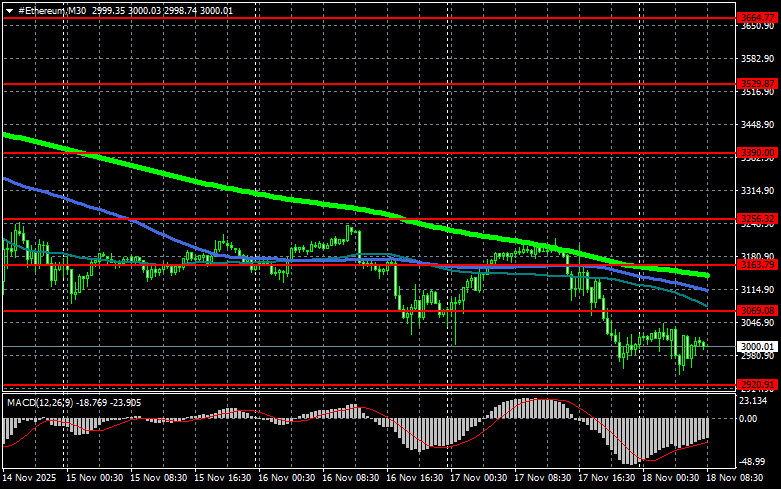This screenshot has width=781, height=489.
Task: Click the red 3664.77 price level label
Action: pos(757,18)
